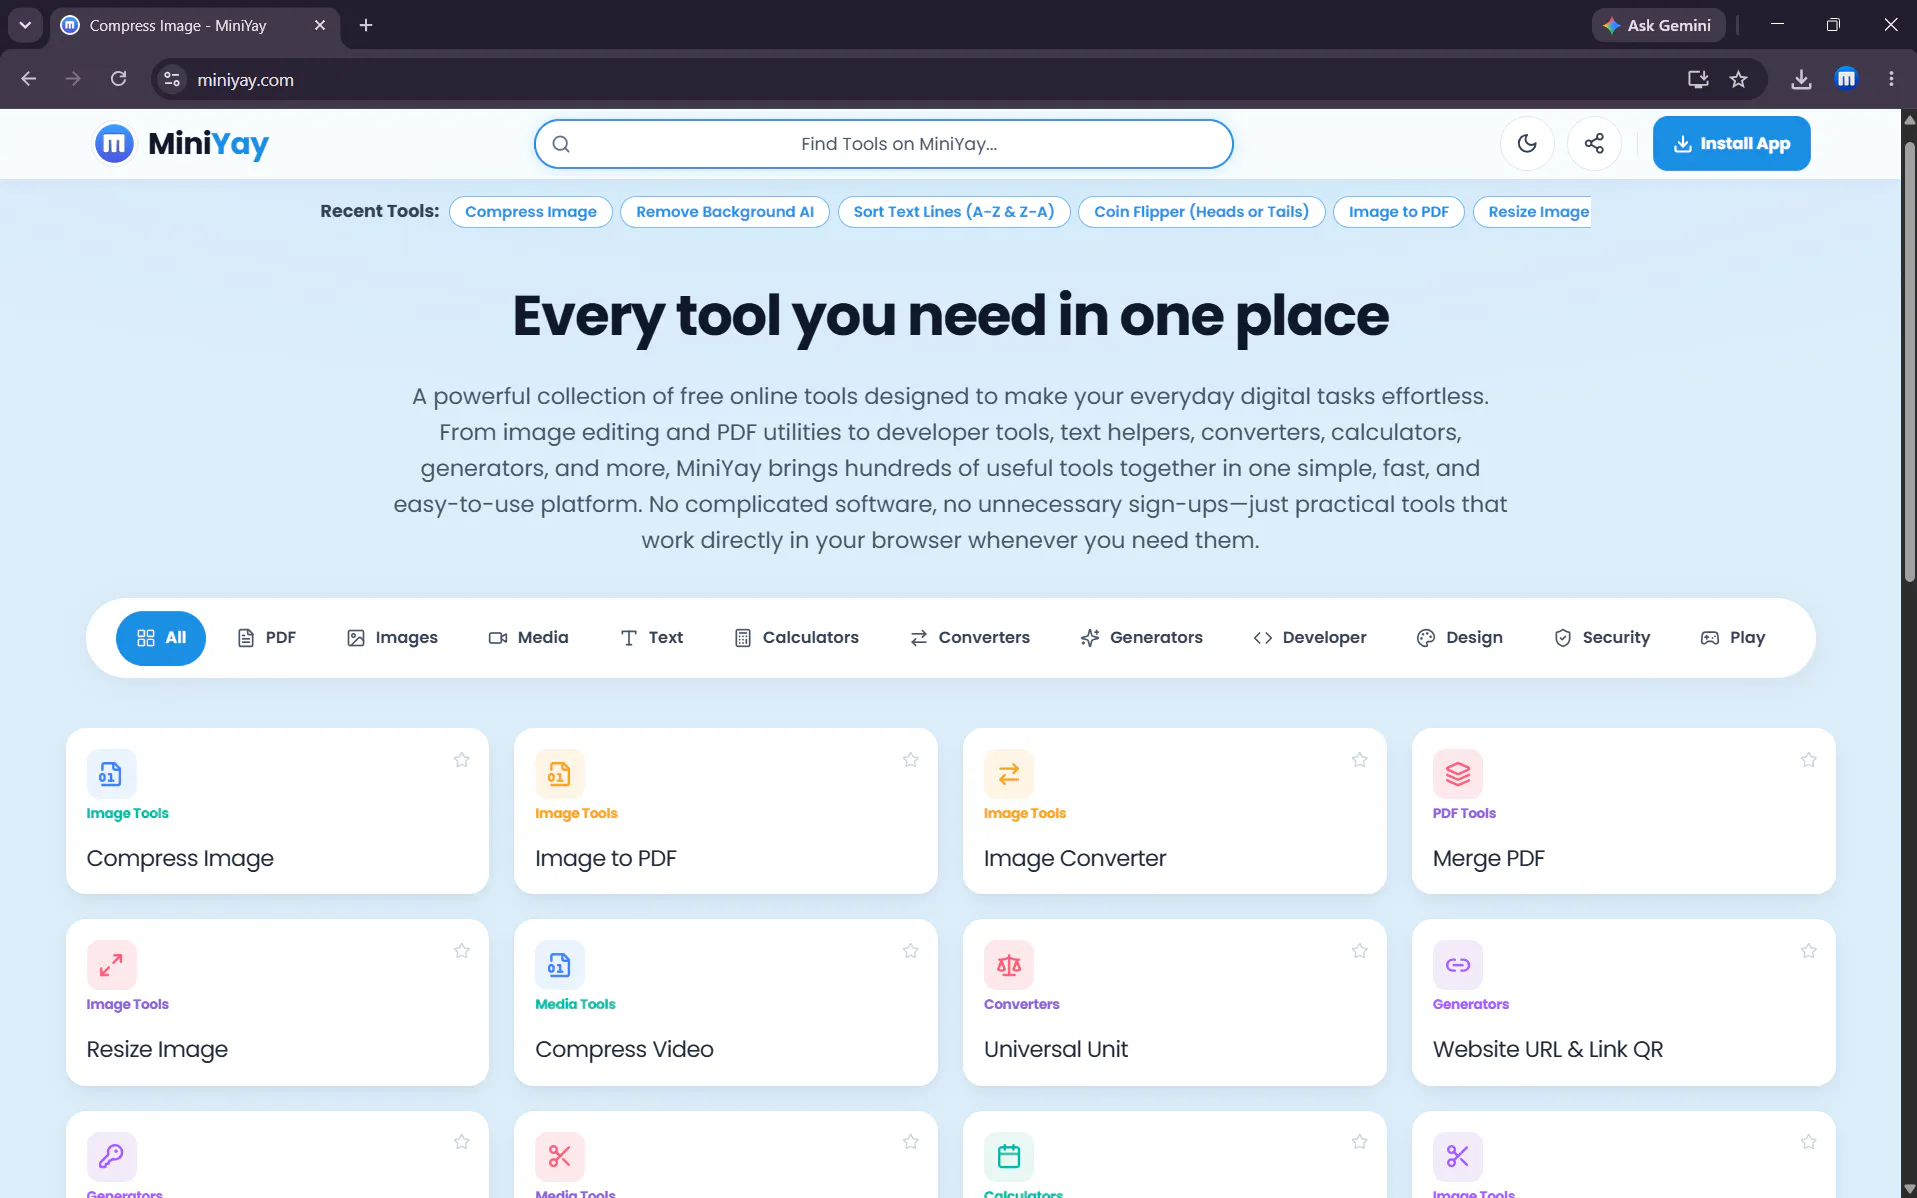This screenshot has height=1198, width=1917.
Task: Select the Calculators category tab
Action: tap(796, 638)
